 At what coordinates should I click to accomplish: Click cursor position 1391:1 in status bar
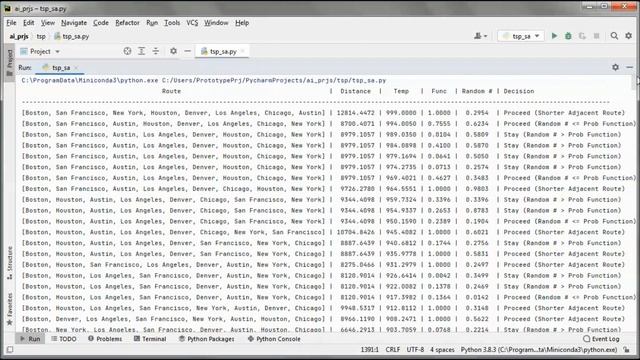coord(370,350)
